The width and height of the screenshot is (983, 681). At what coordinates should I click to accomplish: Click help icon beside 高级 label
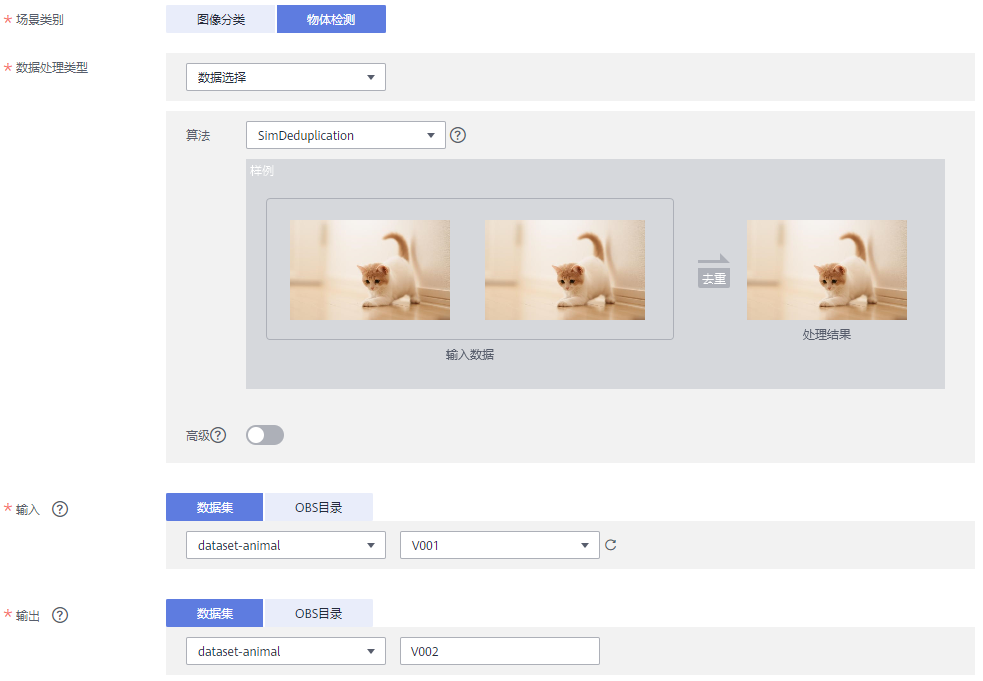218,435
